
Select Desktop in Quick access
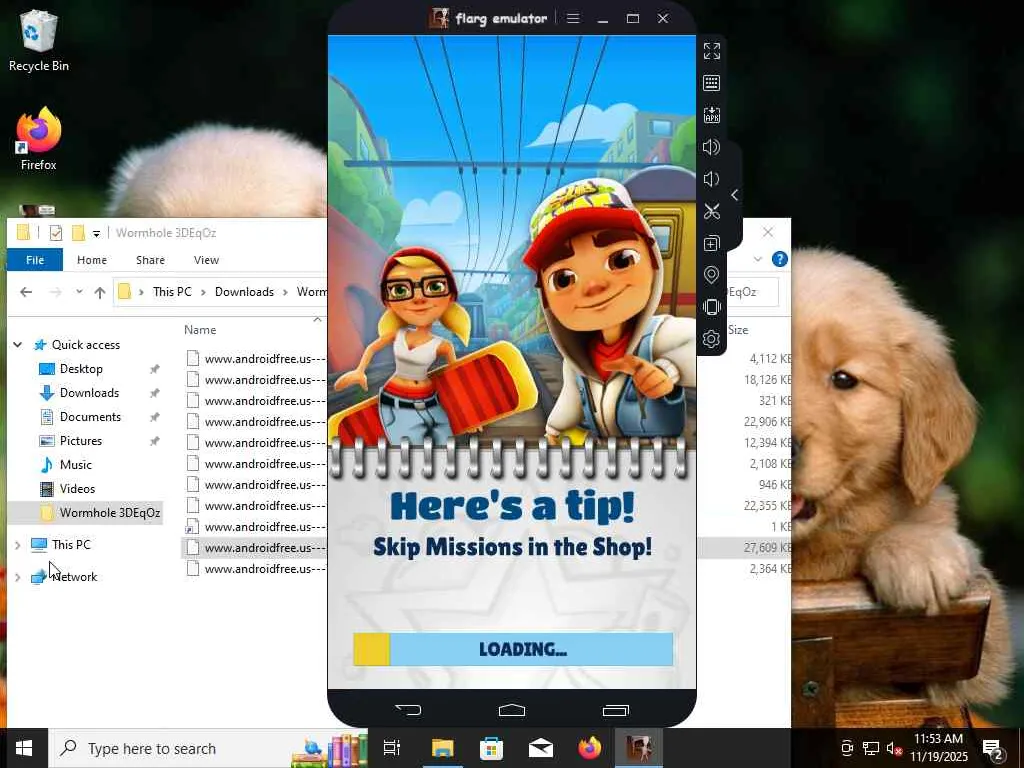(x=81, y=369)
